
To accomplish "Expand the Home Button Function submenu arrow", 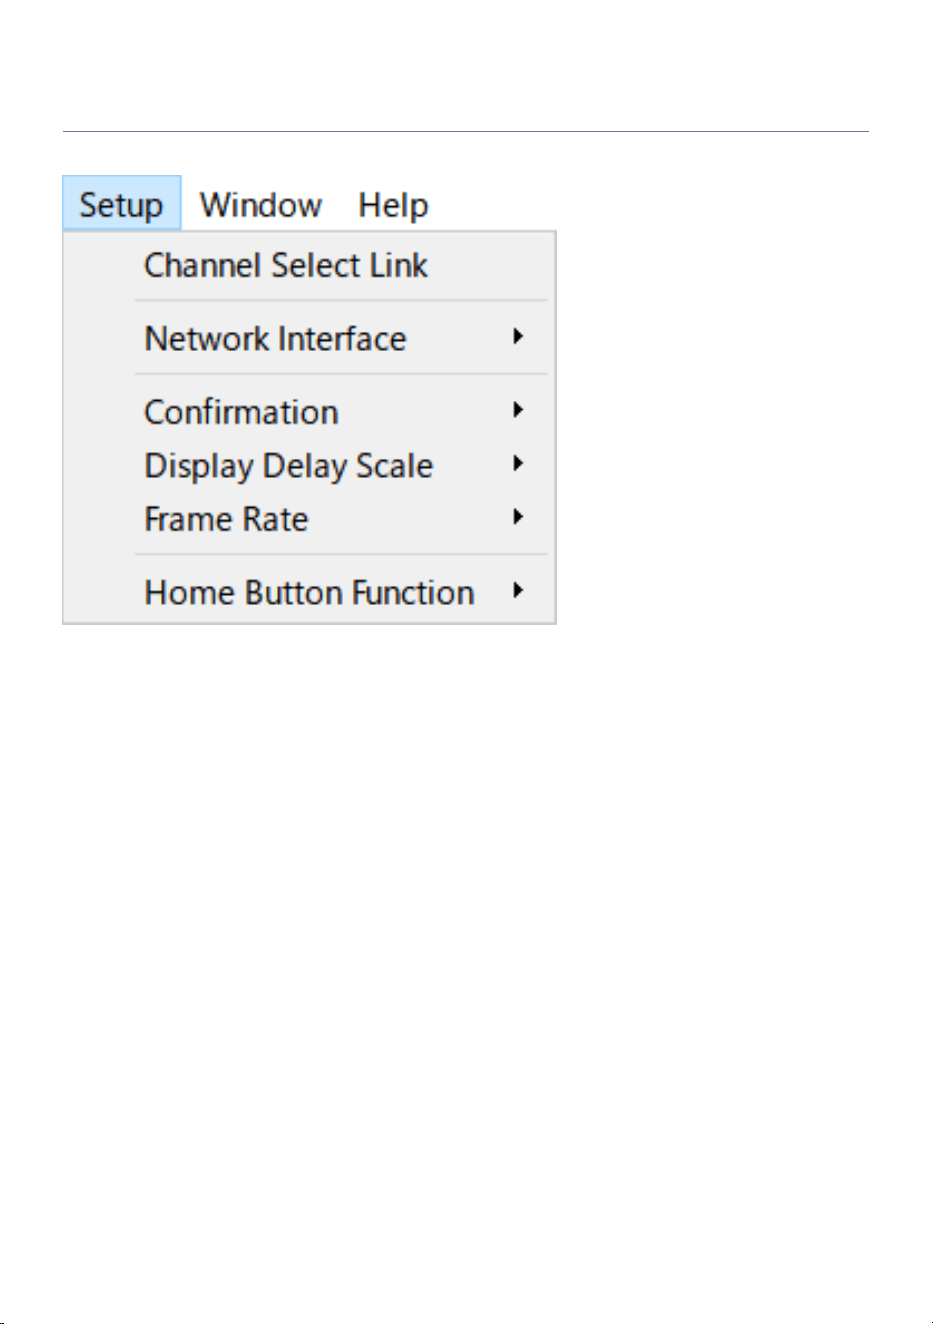I will coord(518,591).
